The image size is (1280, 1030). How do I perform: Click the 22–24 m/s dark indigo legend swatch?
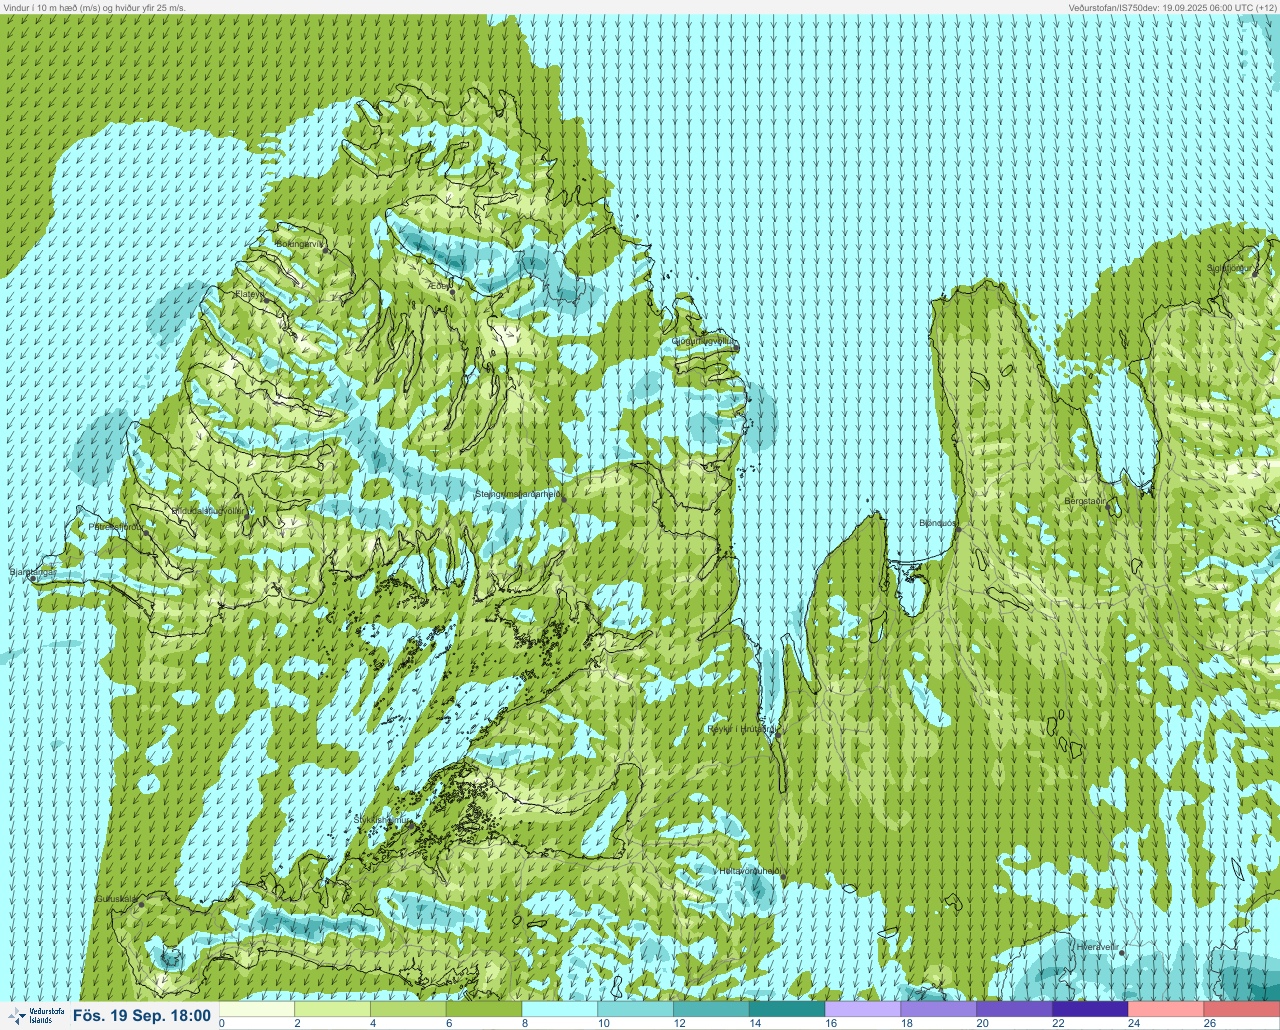coord(1091,1009)
